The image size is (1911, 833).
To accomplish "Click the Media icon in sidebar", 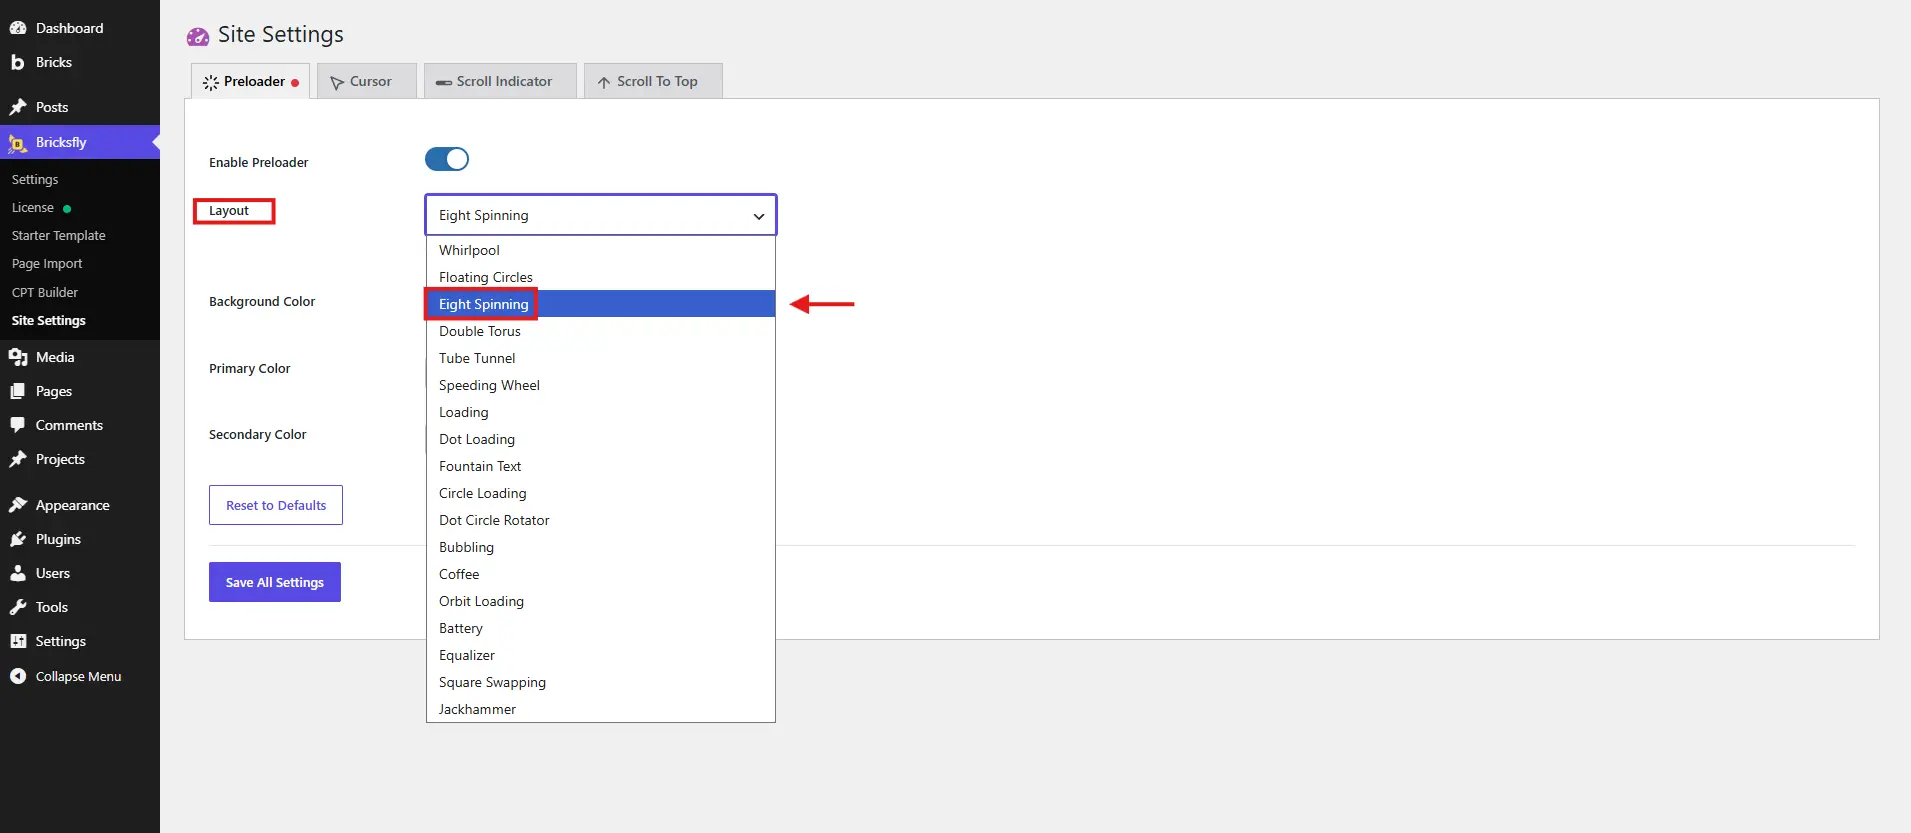I will 18,357.
